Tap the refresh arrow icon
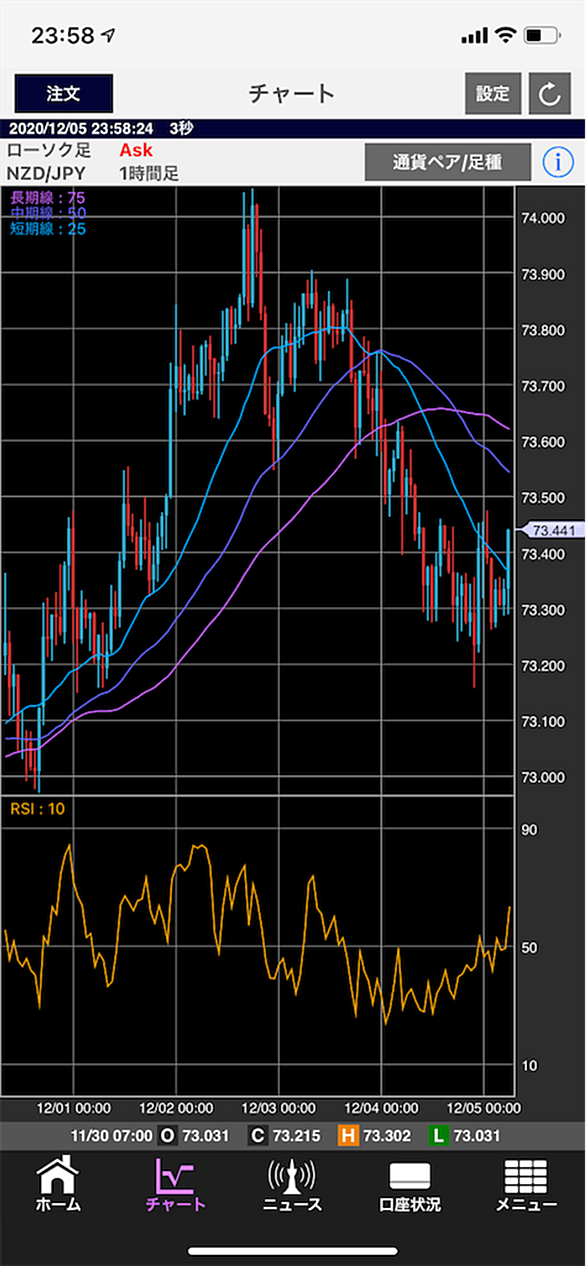This screenshot has width=586, height=1266. [549, 94]
